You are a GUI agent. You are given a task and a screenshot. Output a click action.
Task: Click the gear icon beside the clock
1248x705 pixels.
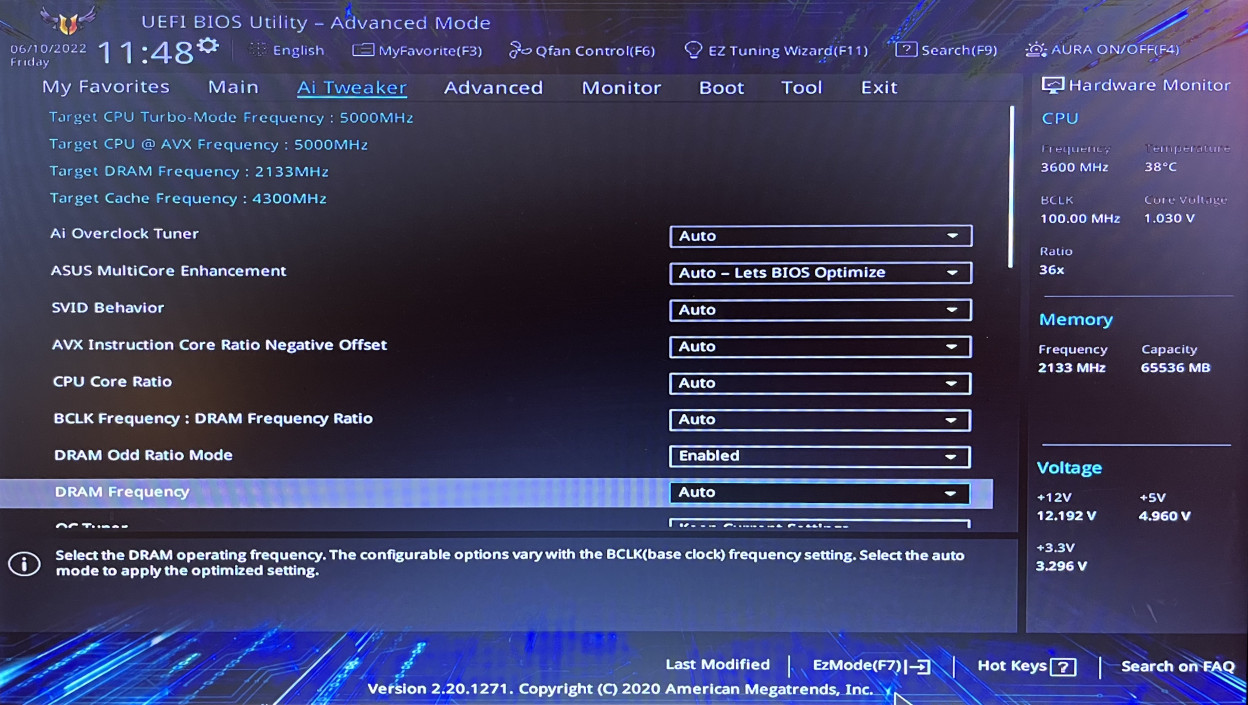pos(208,46)
